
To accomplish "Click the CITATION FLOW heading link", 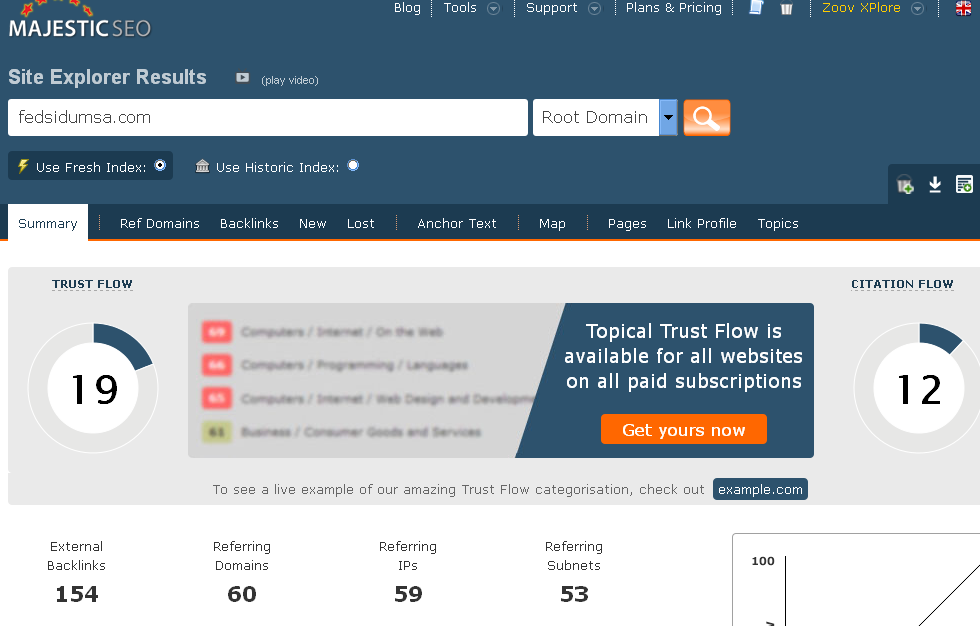I will pos(902,284).
